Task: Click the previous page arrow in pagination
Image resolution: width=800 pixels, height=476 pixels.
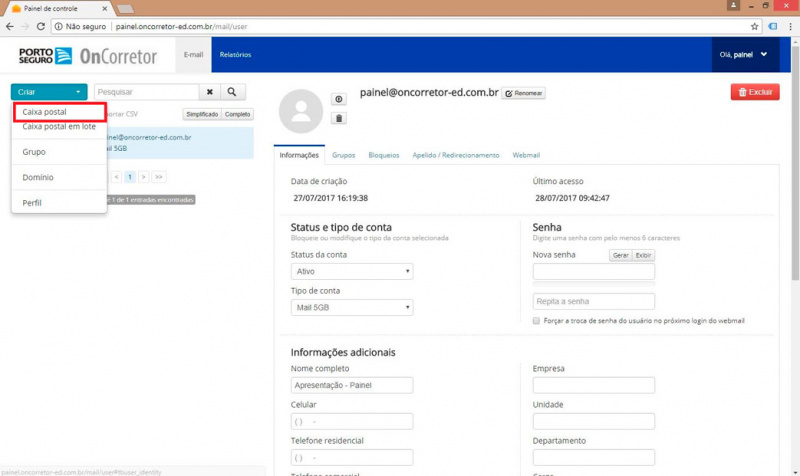Action: 117,177
